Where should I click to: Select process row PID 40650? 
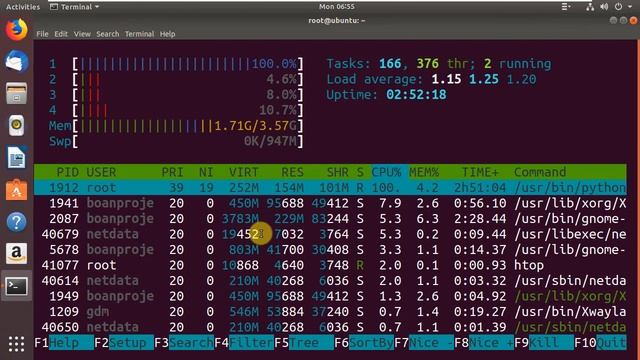[x=330, y=327]
